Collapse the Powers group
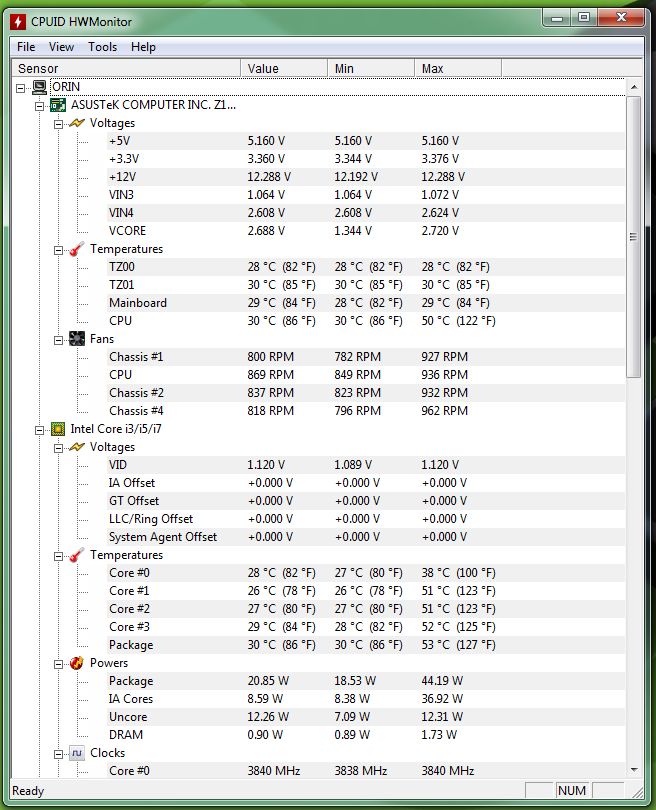This screenshot has height=810, width=656. [x=58, y=664]
